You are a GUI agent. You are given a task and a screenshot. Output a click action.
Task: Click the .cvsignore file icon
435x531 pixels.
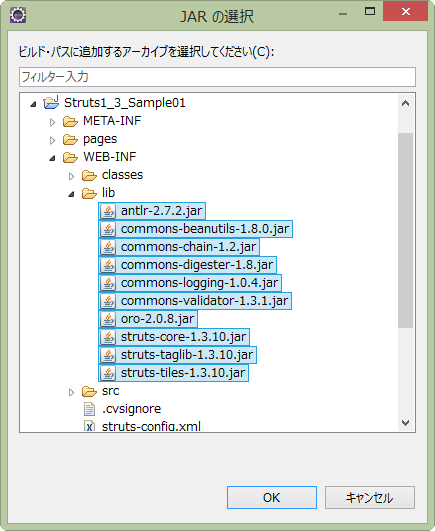click(x=89, y=409)
